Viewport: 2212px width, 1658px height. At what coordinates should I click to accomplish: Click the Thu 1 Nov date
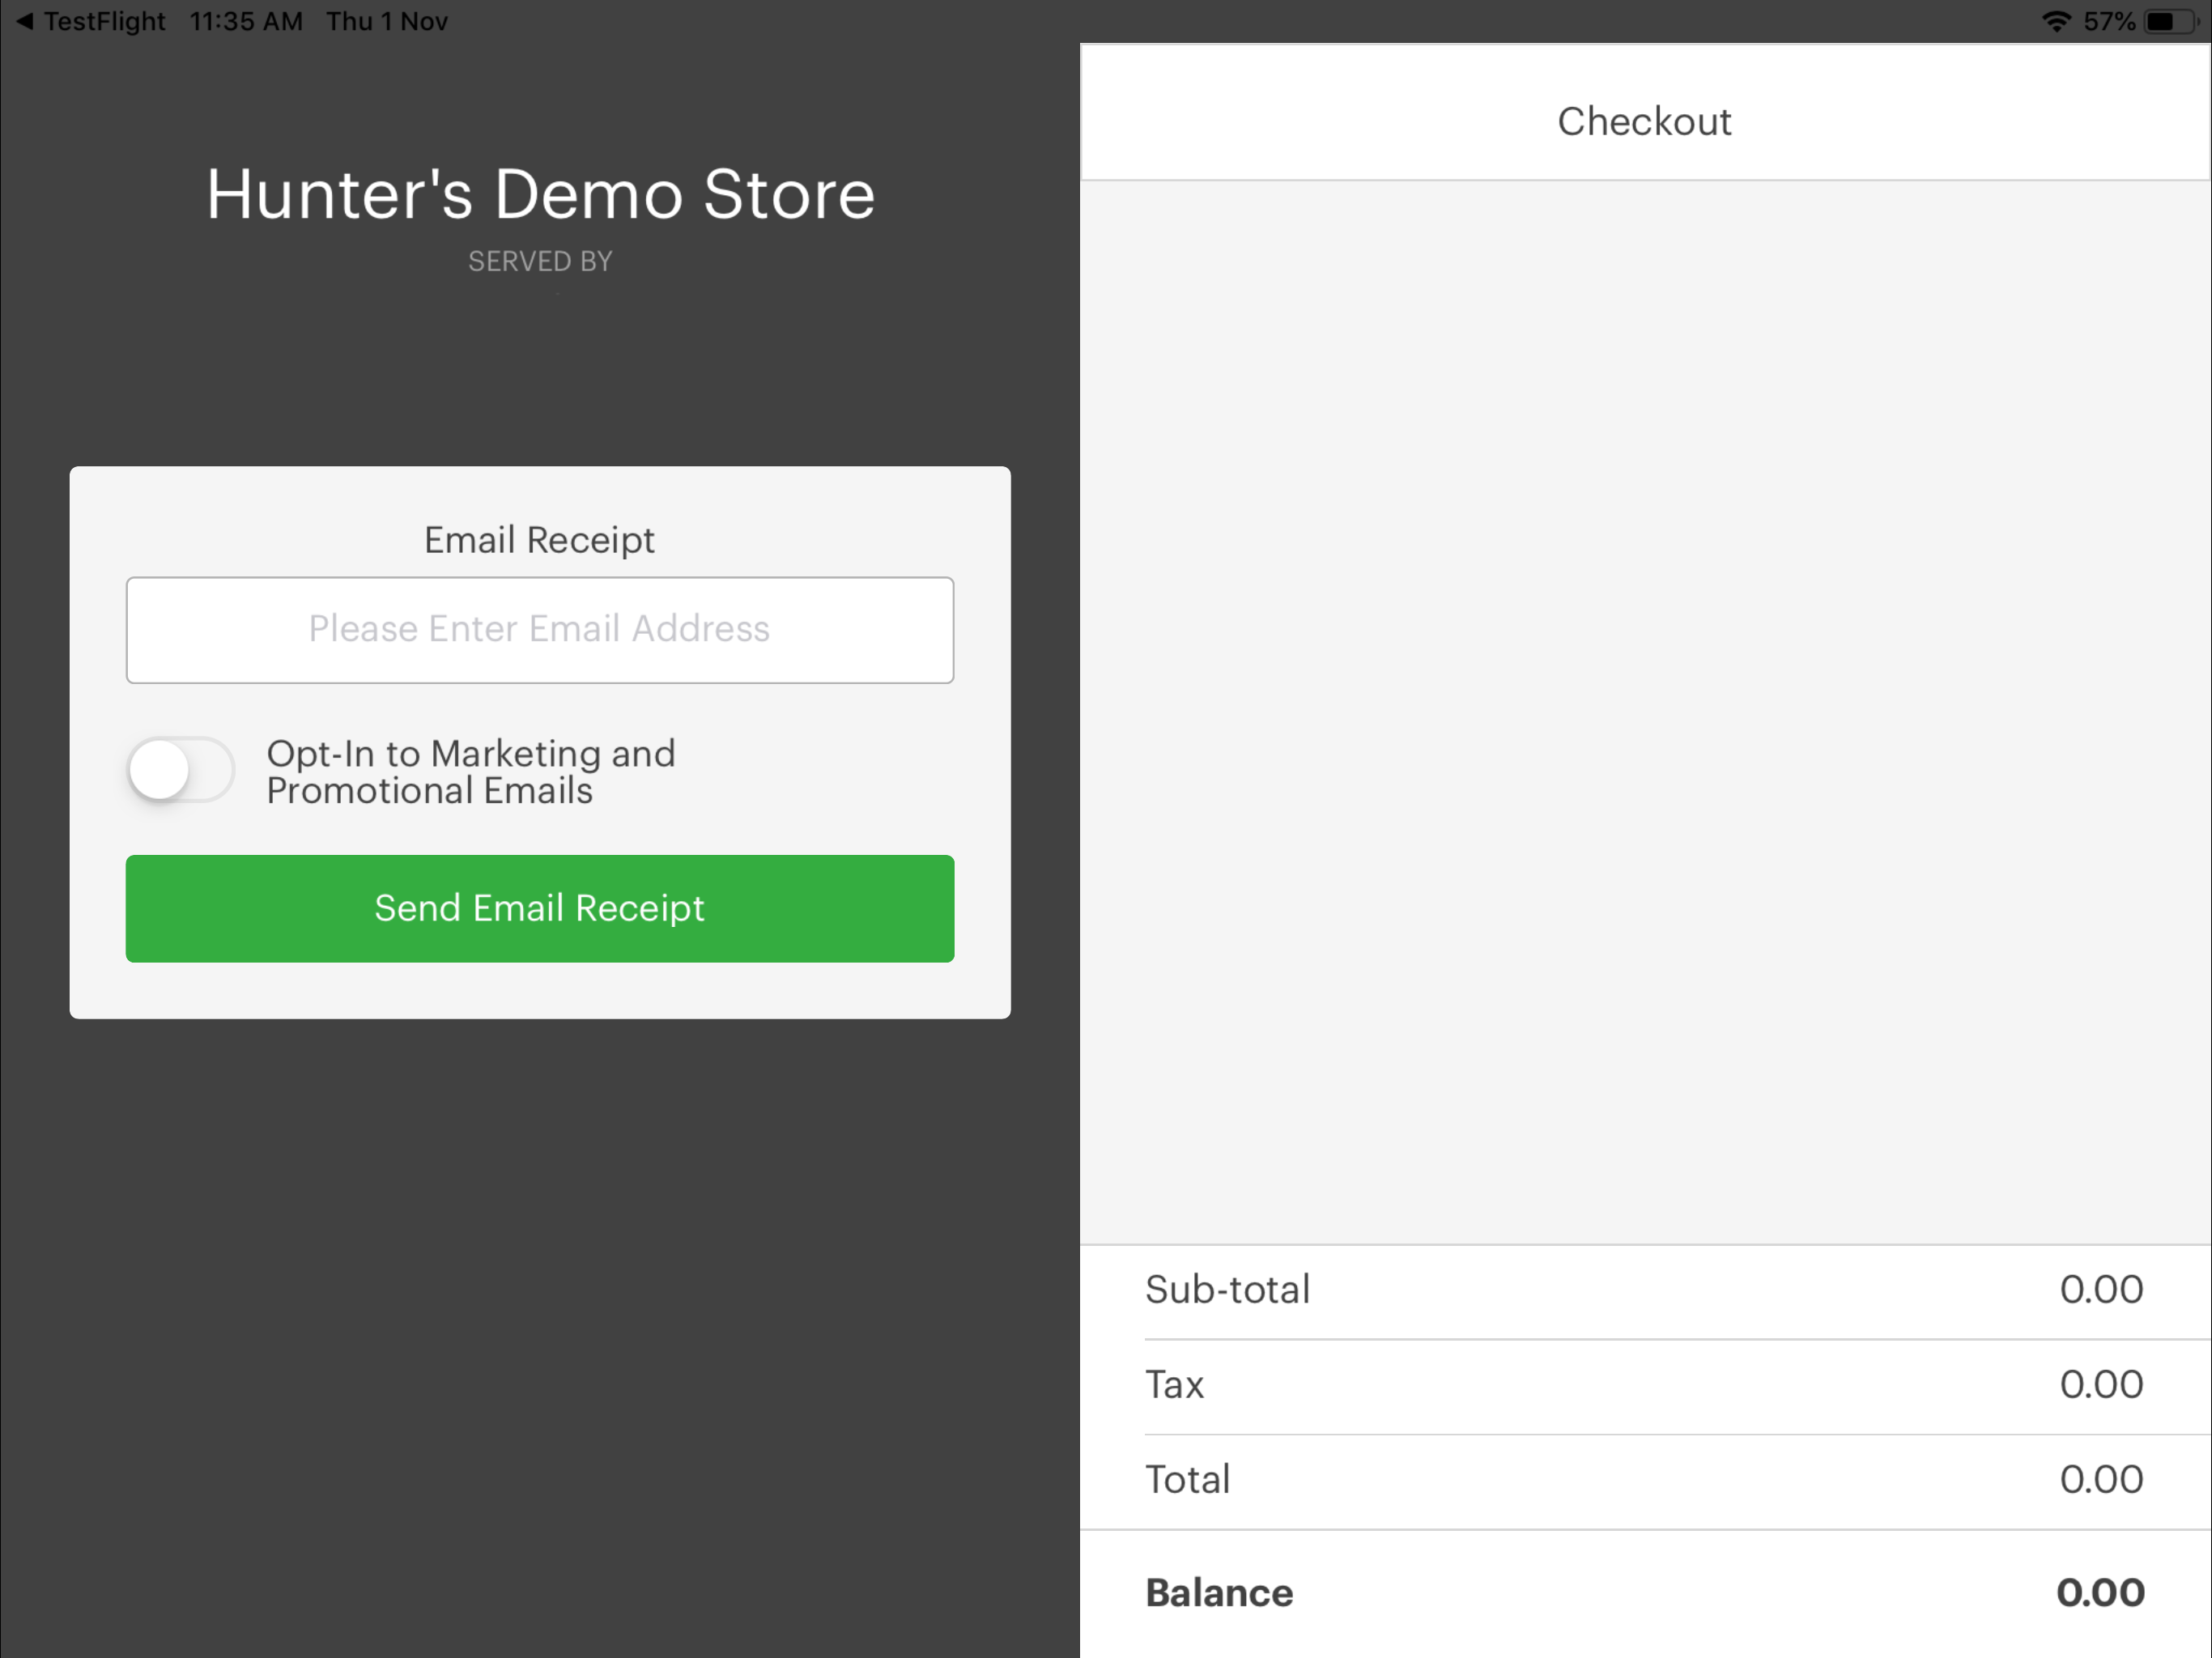click(x=387, y=21)
